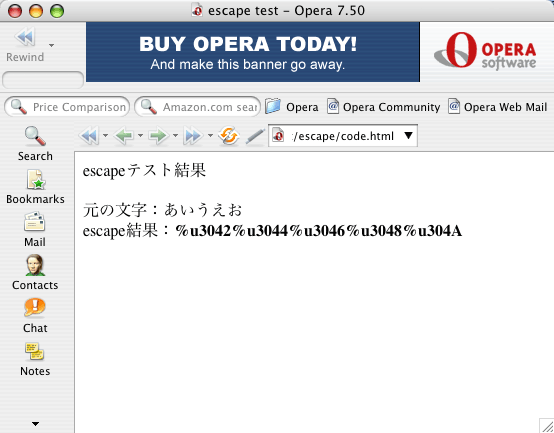
Task: Open the Fast Forward dropdown arrow
Action: (x=210, y=135)
